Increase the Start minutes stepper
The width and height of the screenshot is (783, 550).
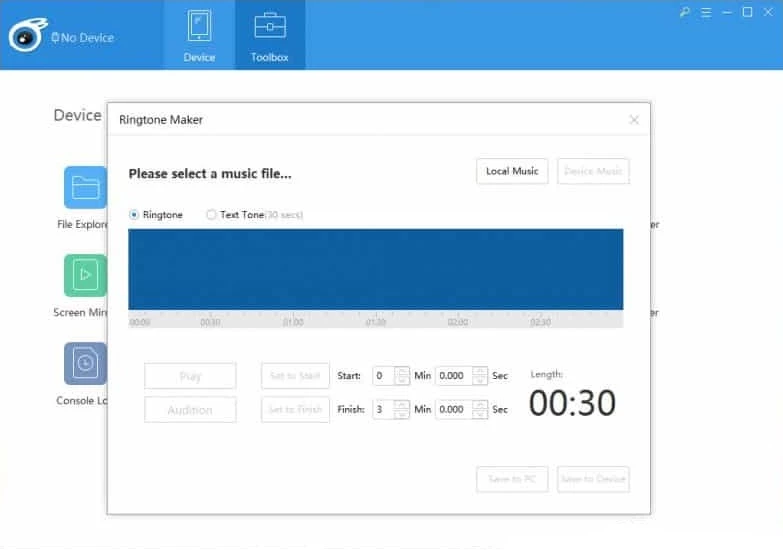click(x=402, y=371)
